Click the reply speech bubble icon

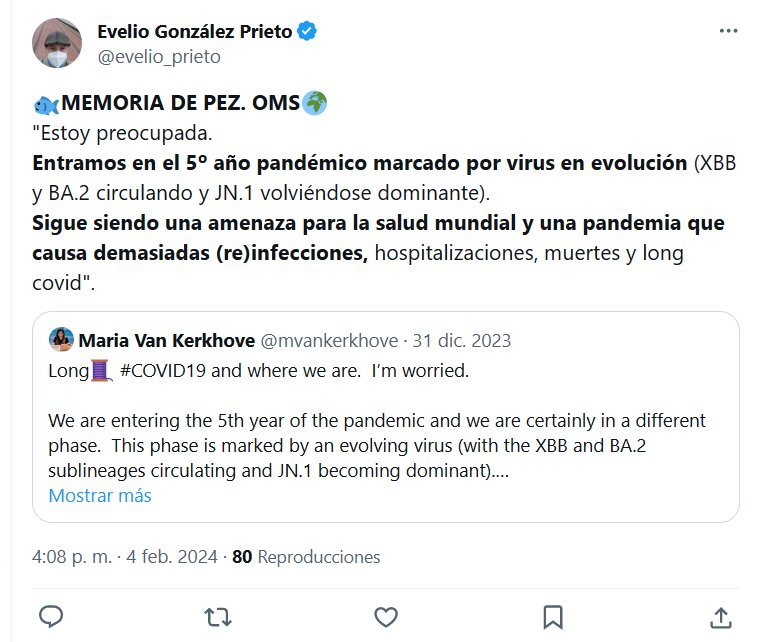coord(51,614)
